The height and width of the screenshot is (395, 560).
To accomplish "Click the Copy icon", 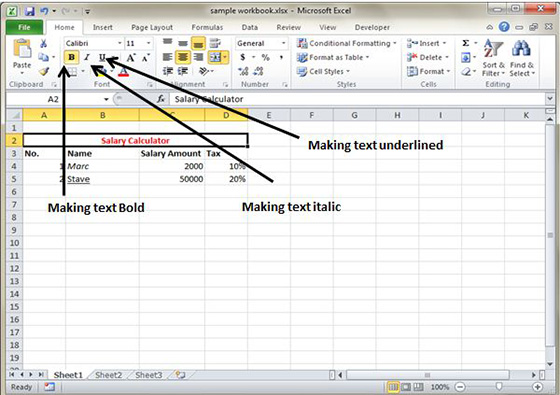I will 44,57.
